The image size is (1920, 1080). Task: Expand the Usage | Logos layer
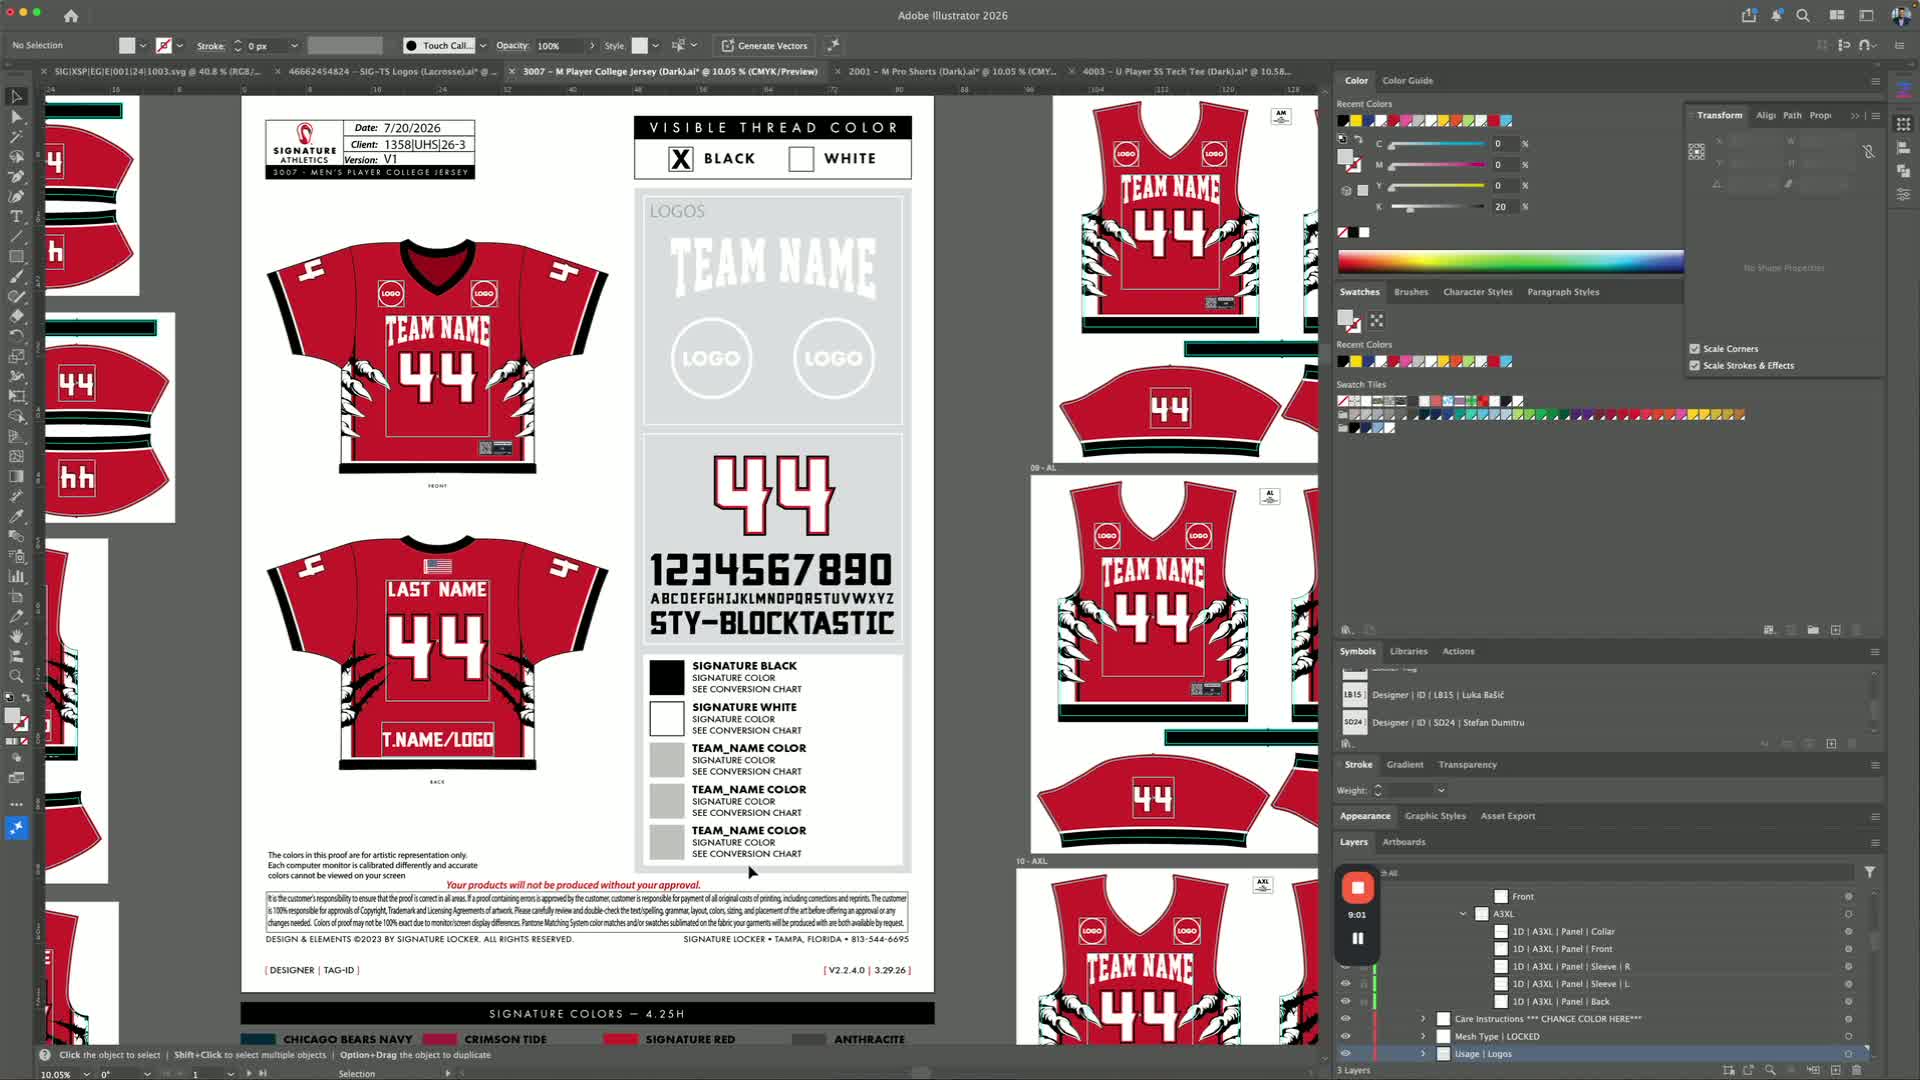(1423, 1054)
